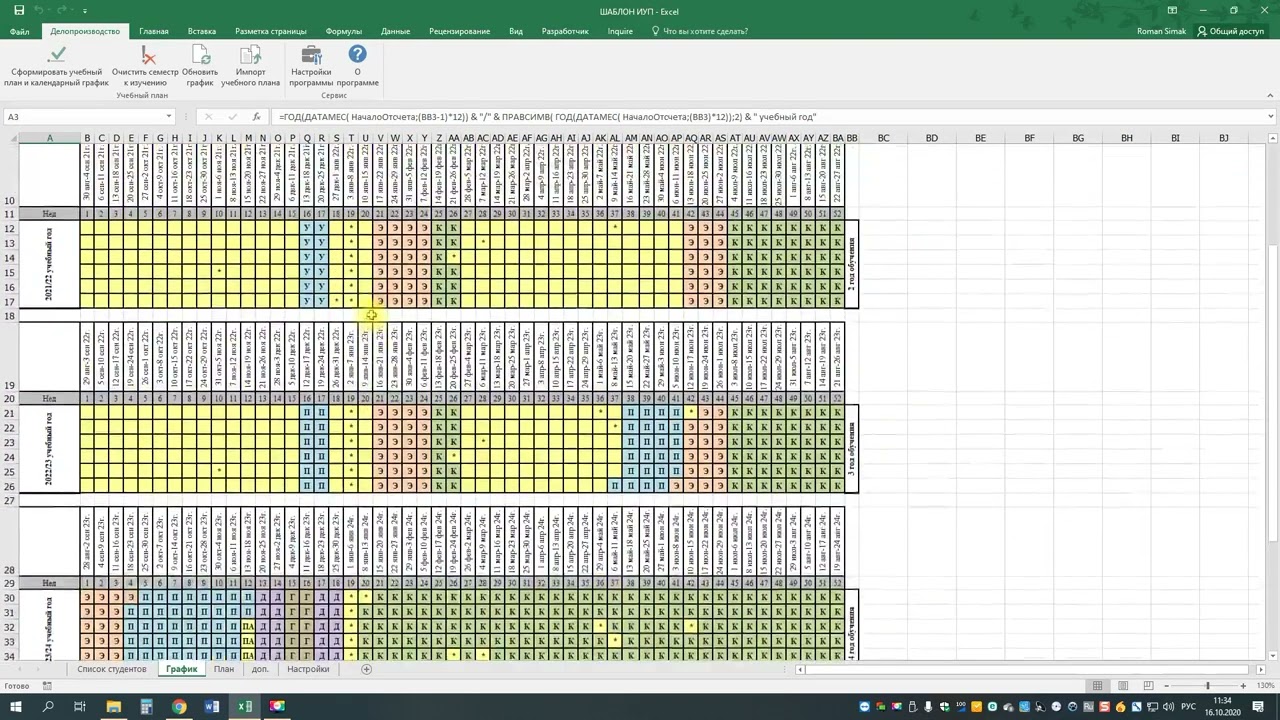Switch to Page Break Preview icon
1280x720 pixels.
pyautogui.click(x=1149, y=686)
